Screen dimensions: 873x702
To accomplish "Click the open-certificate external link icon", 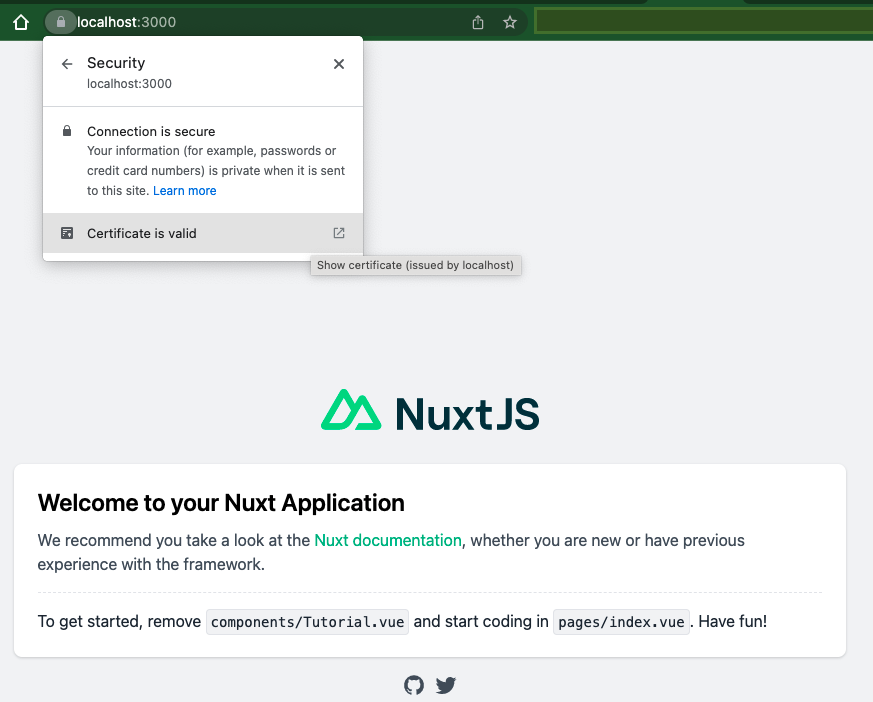I will pos(339,233).
